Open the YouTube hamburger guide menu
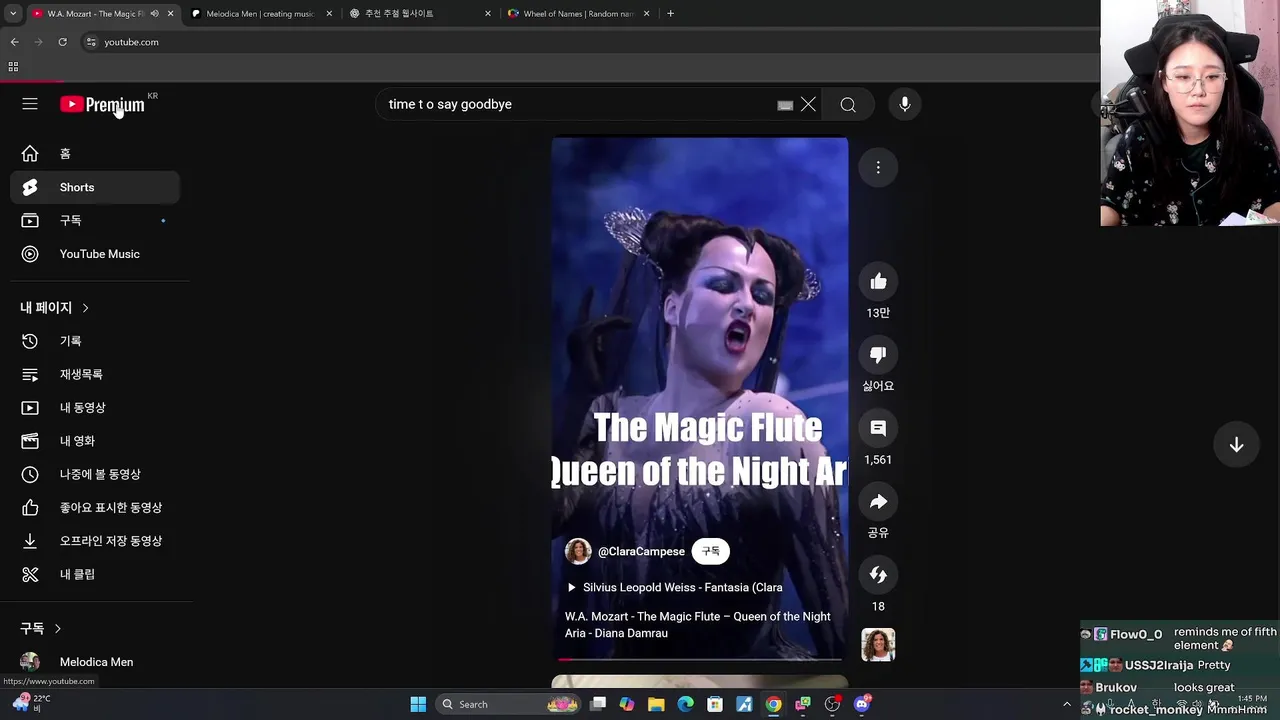1280x720 pixels. [x=30, y=104]
